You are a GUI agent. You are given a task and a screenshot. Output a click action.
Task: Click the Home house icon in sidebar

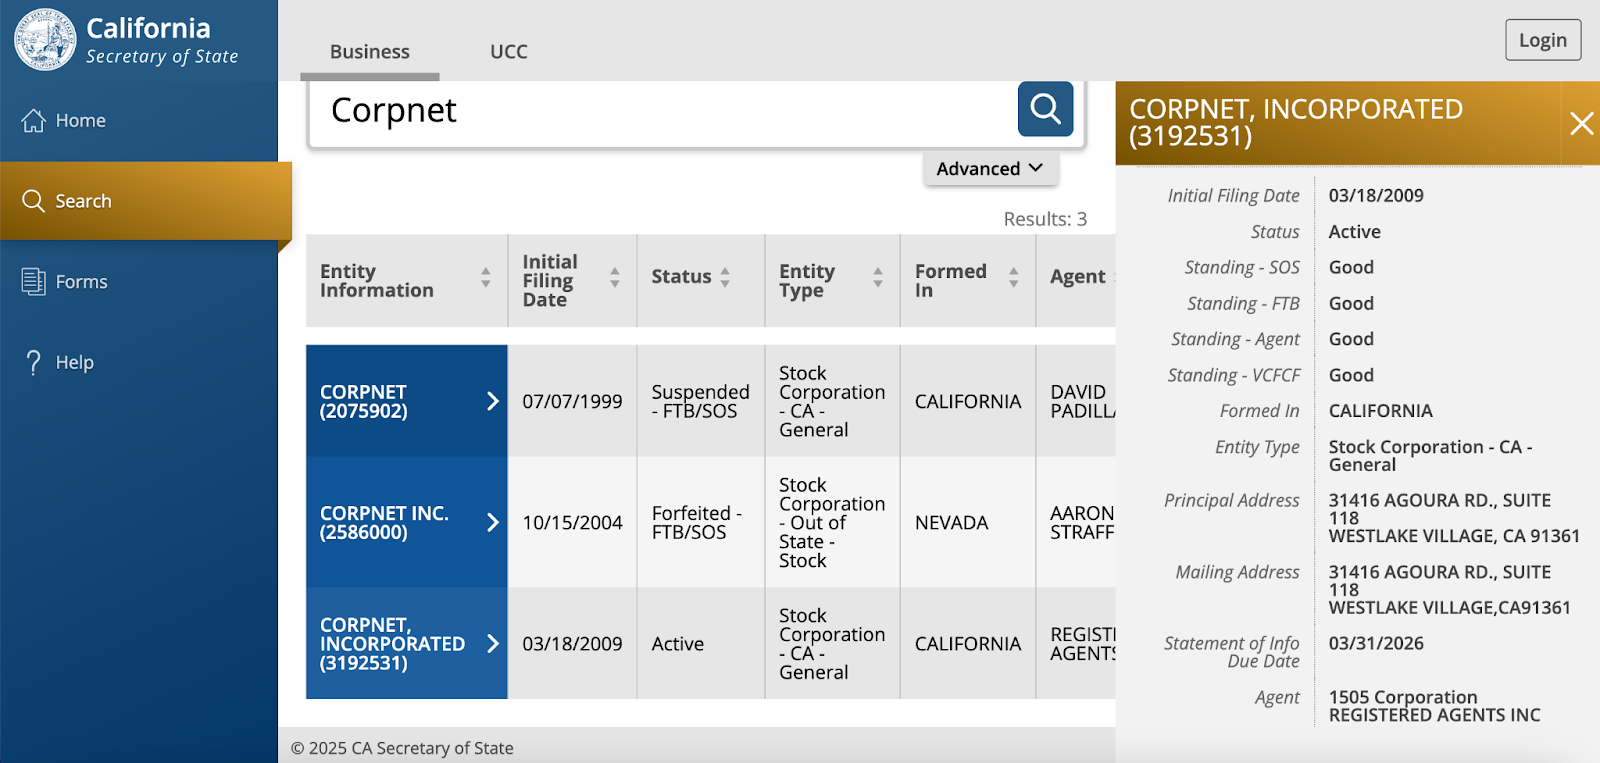pyautogui.click(x=34, y=120)
